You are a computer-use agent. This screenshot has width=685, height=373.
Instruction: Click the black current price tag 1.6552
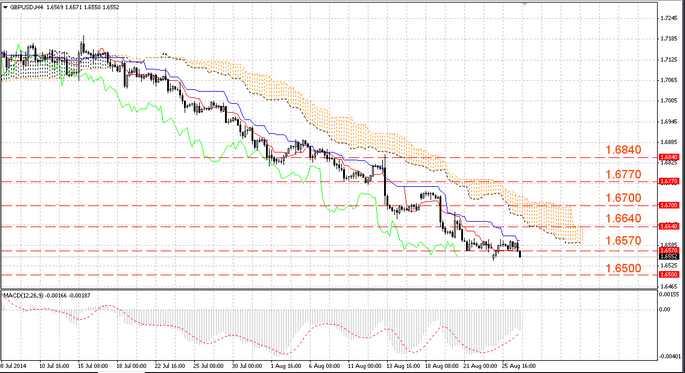click(x=669, y=257)
